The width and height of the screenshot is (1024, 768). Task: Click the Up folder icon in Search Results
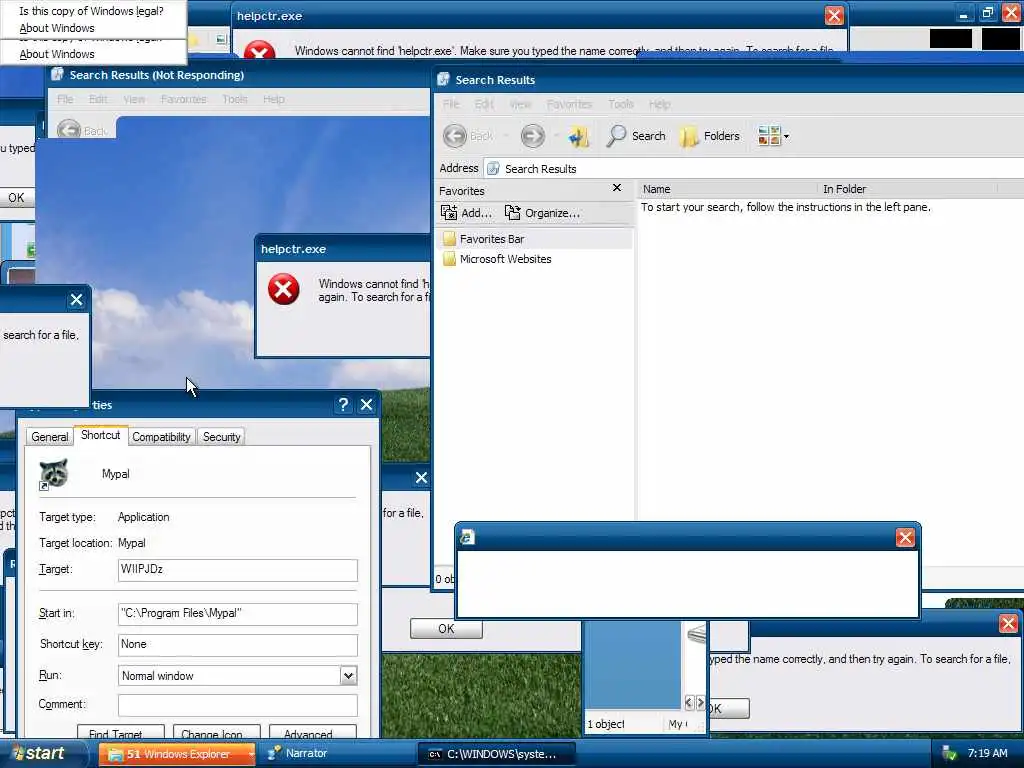tap(578, 136)
